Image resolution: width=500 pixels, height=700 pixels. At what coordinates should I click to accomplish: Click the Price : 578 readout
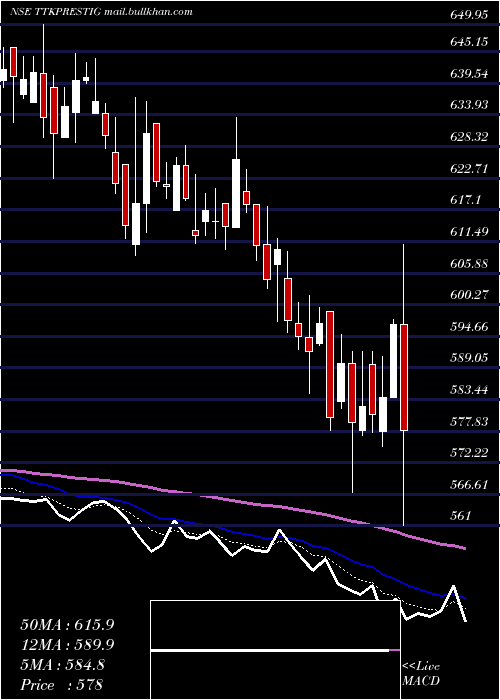[x=62, y=685]
